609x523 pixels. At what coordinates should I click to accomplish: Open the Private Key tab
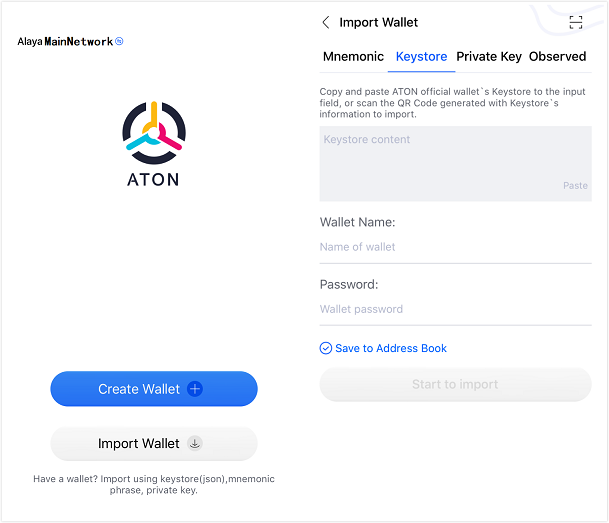pyautogui.click(x=489, y=56)
